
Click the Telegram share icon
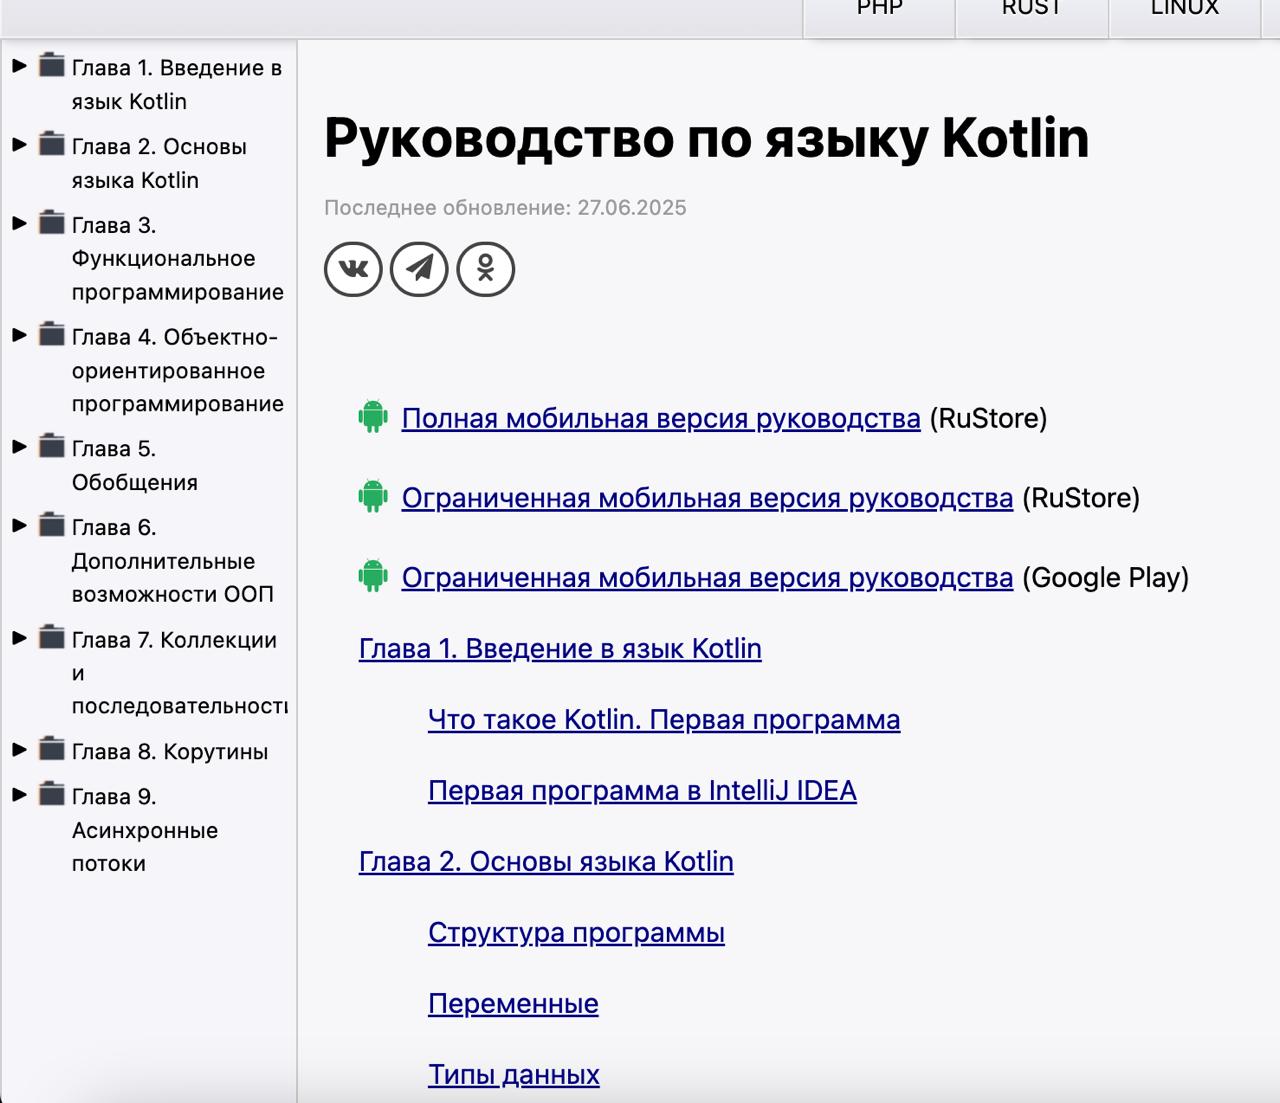tap(419, 269)
